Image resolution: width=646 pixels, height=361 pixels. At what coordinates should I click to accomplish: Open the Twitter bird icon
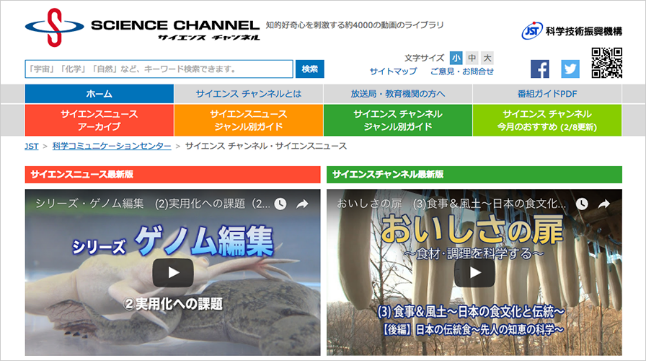[570, 69]
